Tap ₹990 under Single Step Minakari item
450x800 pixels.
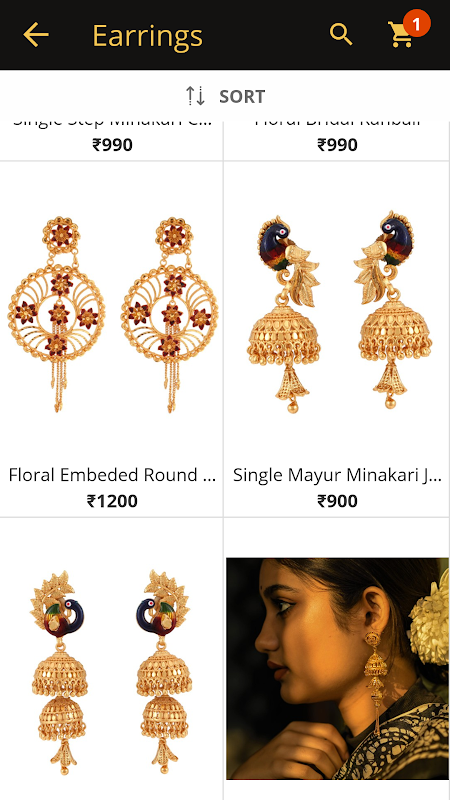(112, 145)
